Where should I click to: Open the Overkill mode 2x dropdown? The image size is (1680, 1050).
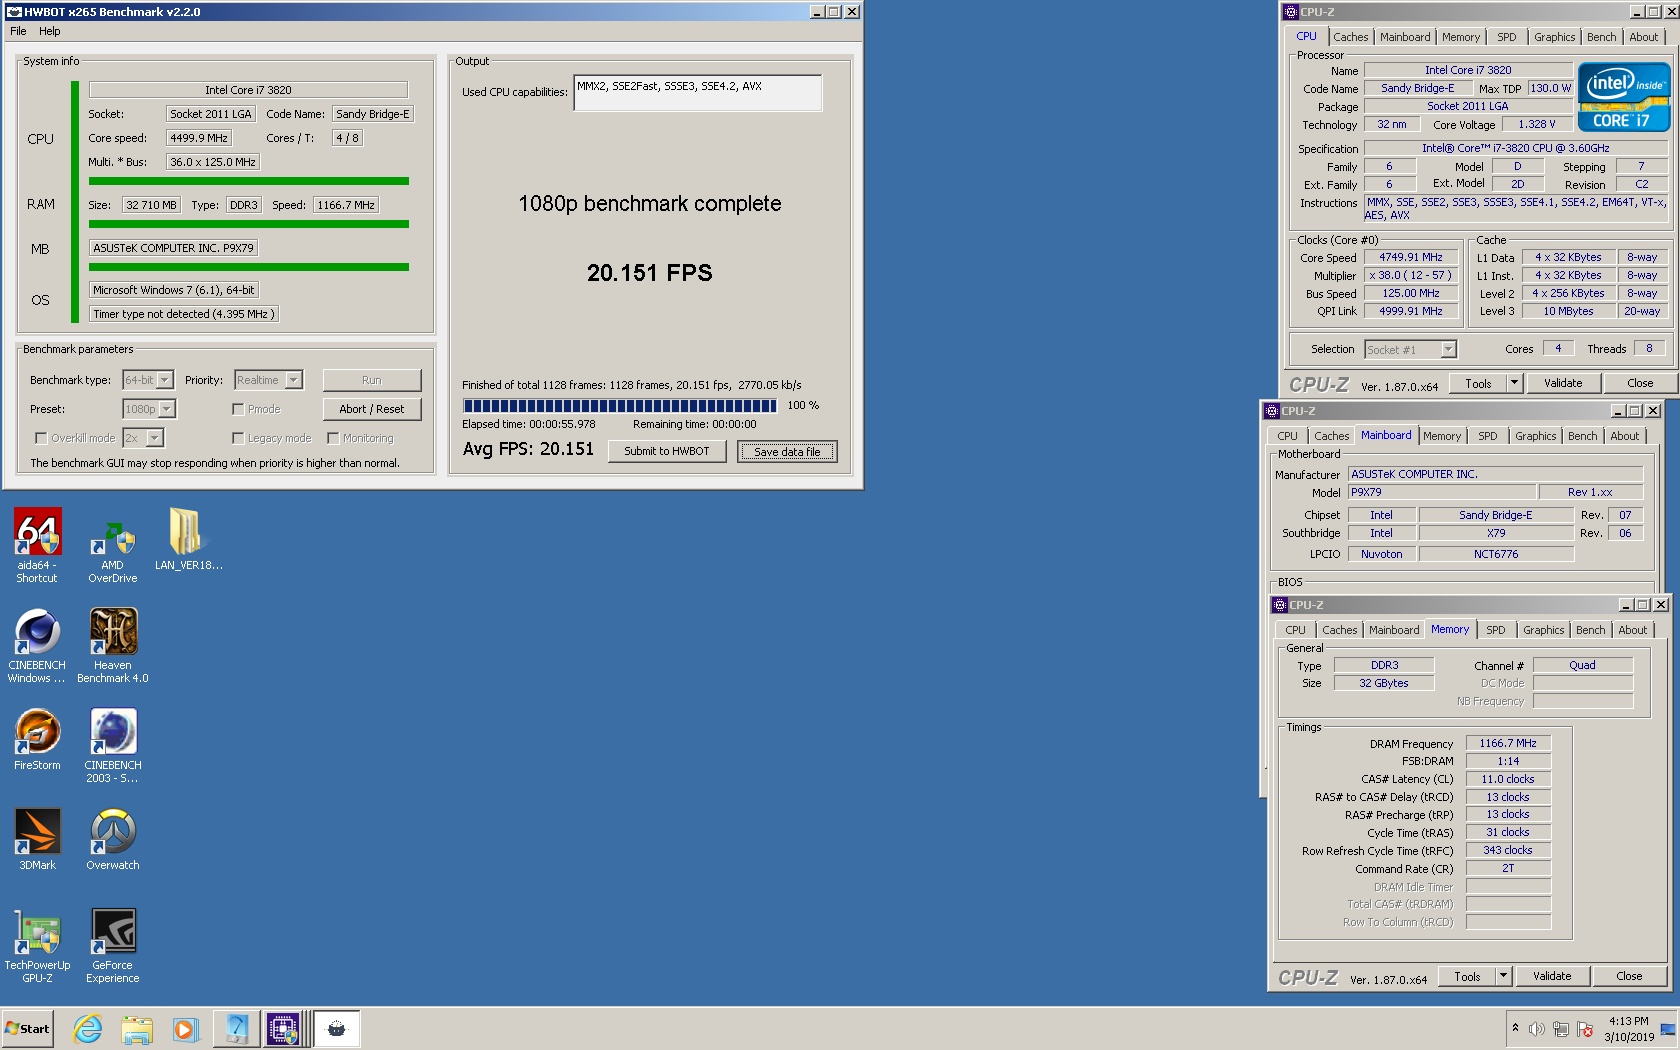pyautogui.click(x=143, y=438)
